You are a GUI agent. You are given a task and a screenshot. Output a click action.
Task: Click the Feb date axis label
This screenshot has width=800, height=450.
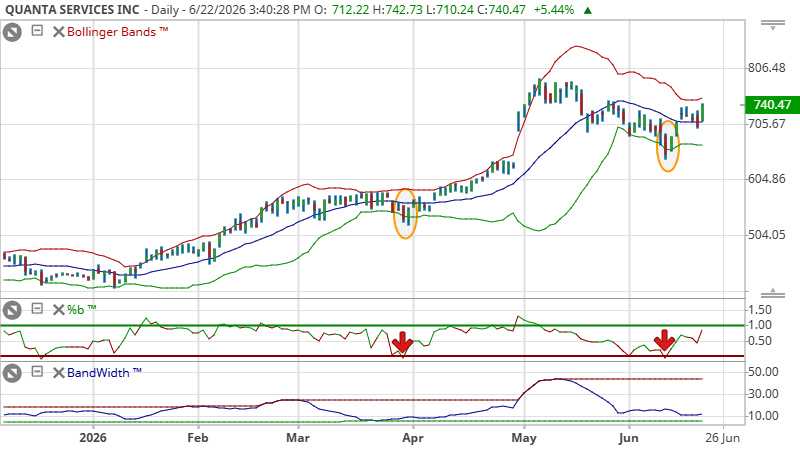(x=198, y=438)
